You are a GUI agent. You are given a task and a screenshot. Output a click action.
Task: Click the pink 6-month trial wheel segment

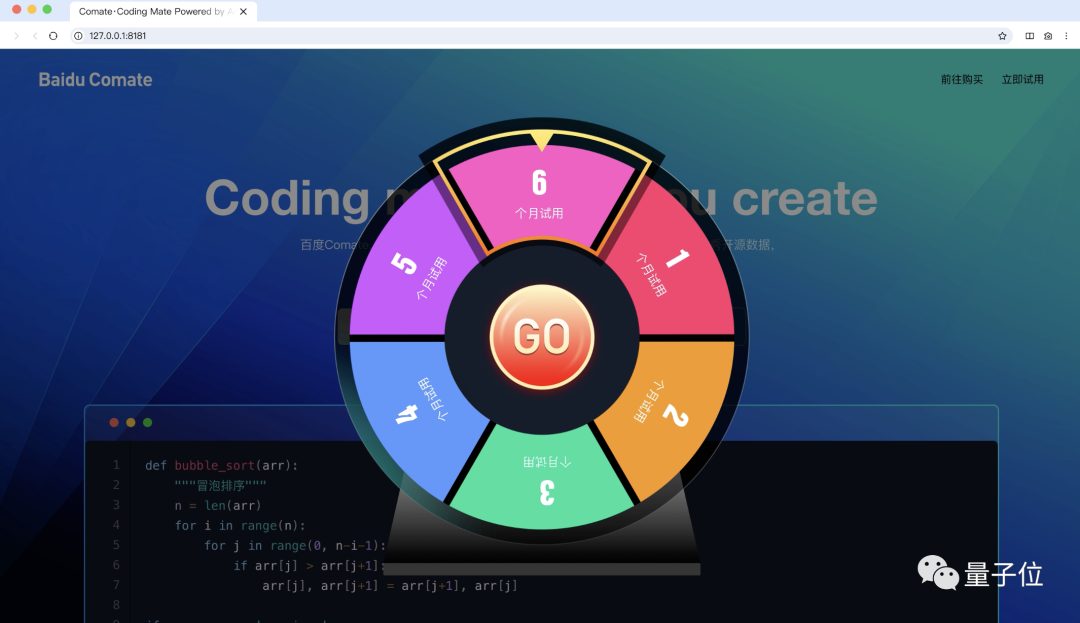pos(540,196)
